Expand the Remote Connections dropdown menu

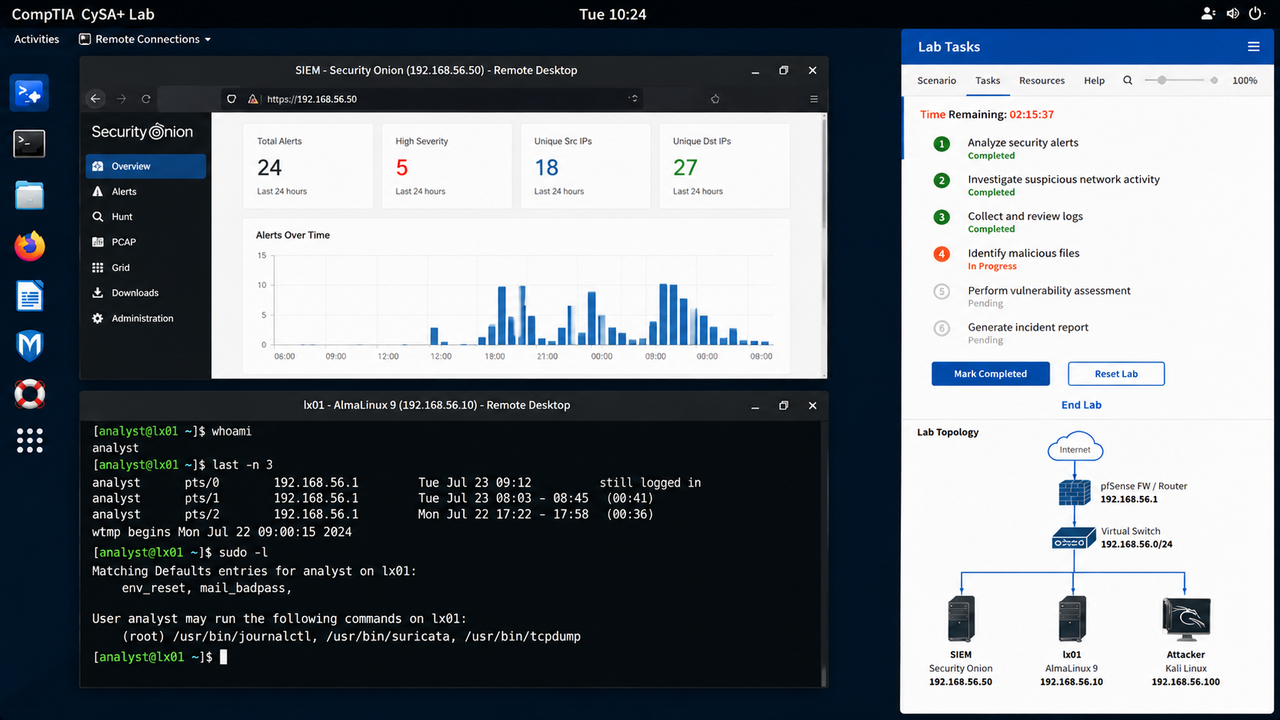click(x=145, y=39)
